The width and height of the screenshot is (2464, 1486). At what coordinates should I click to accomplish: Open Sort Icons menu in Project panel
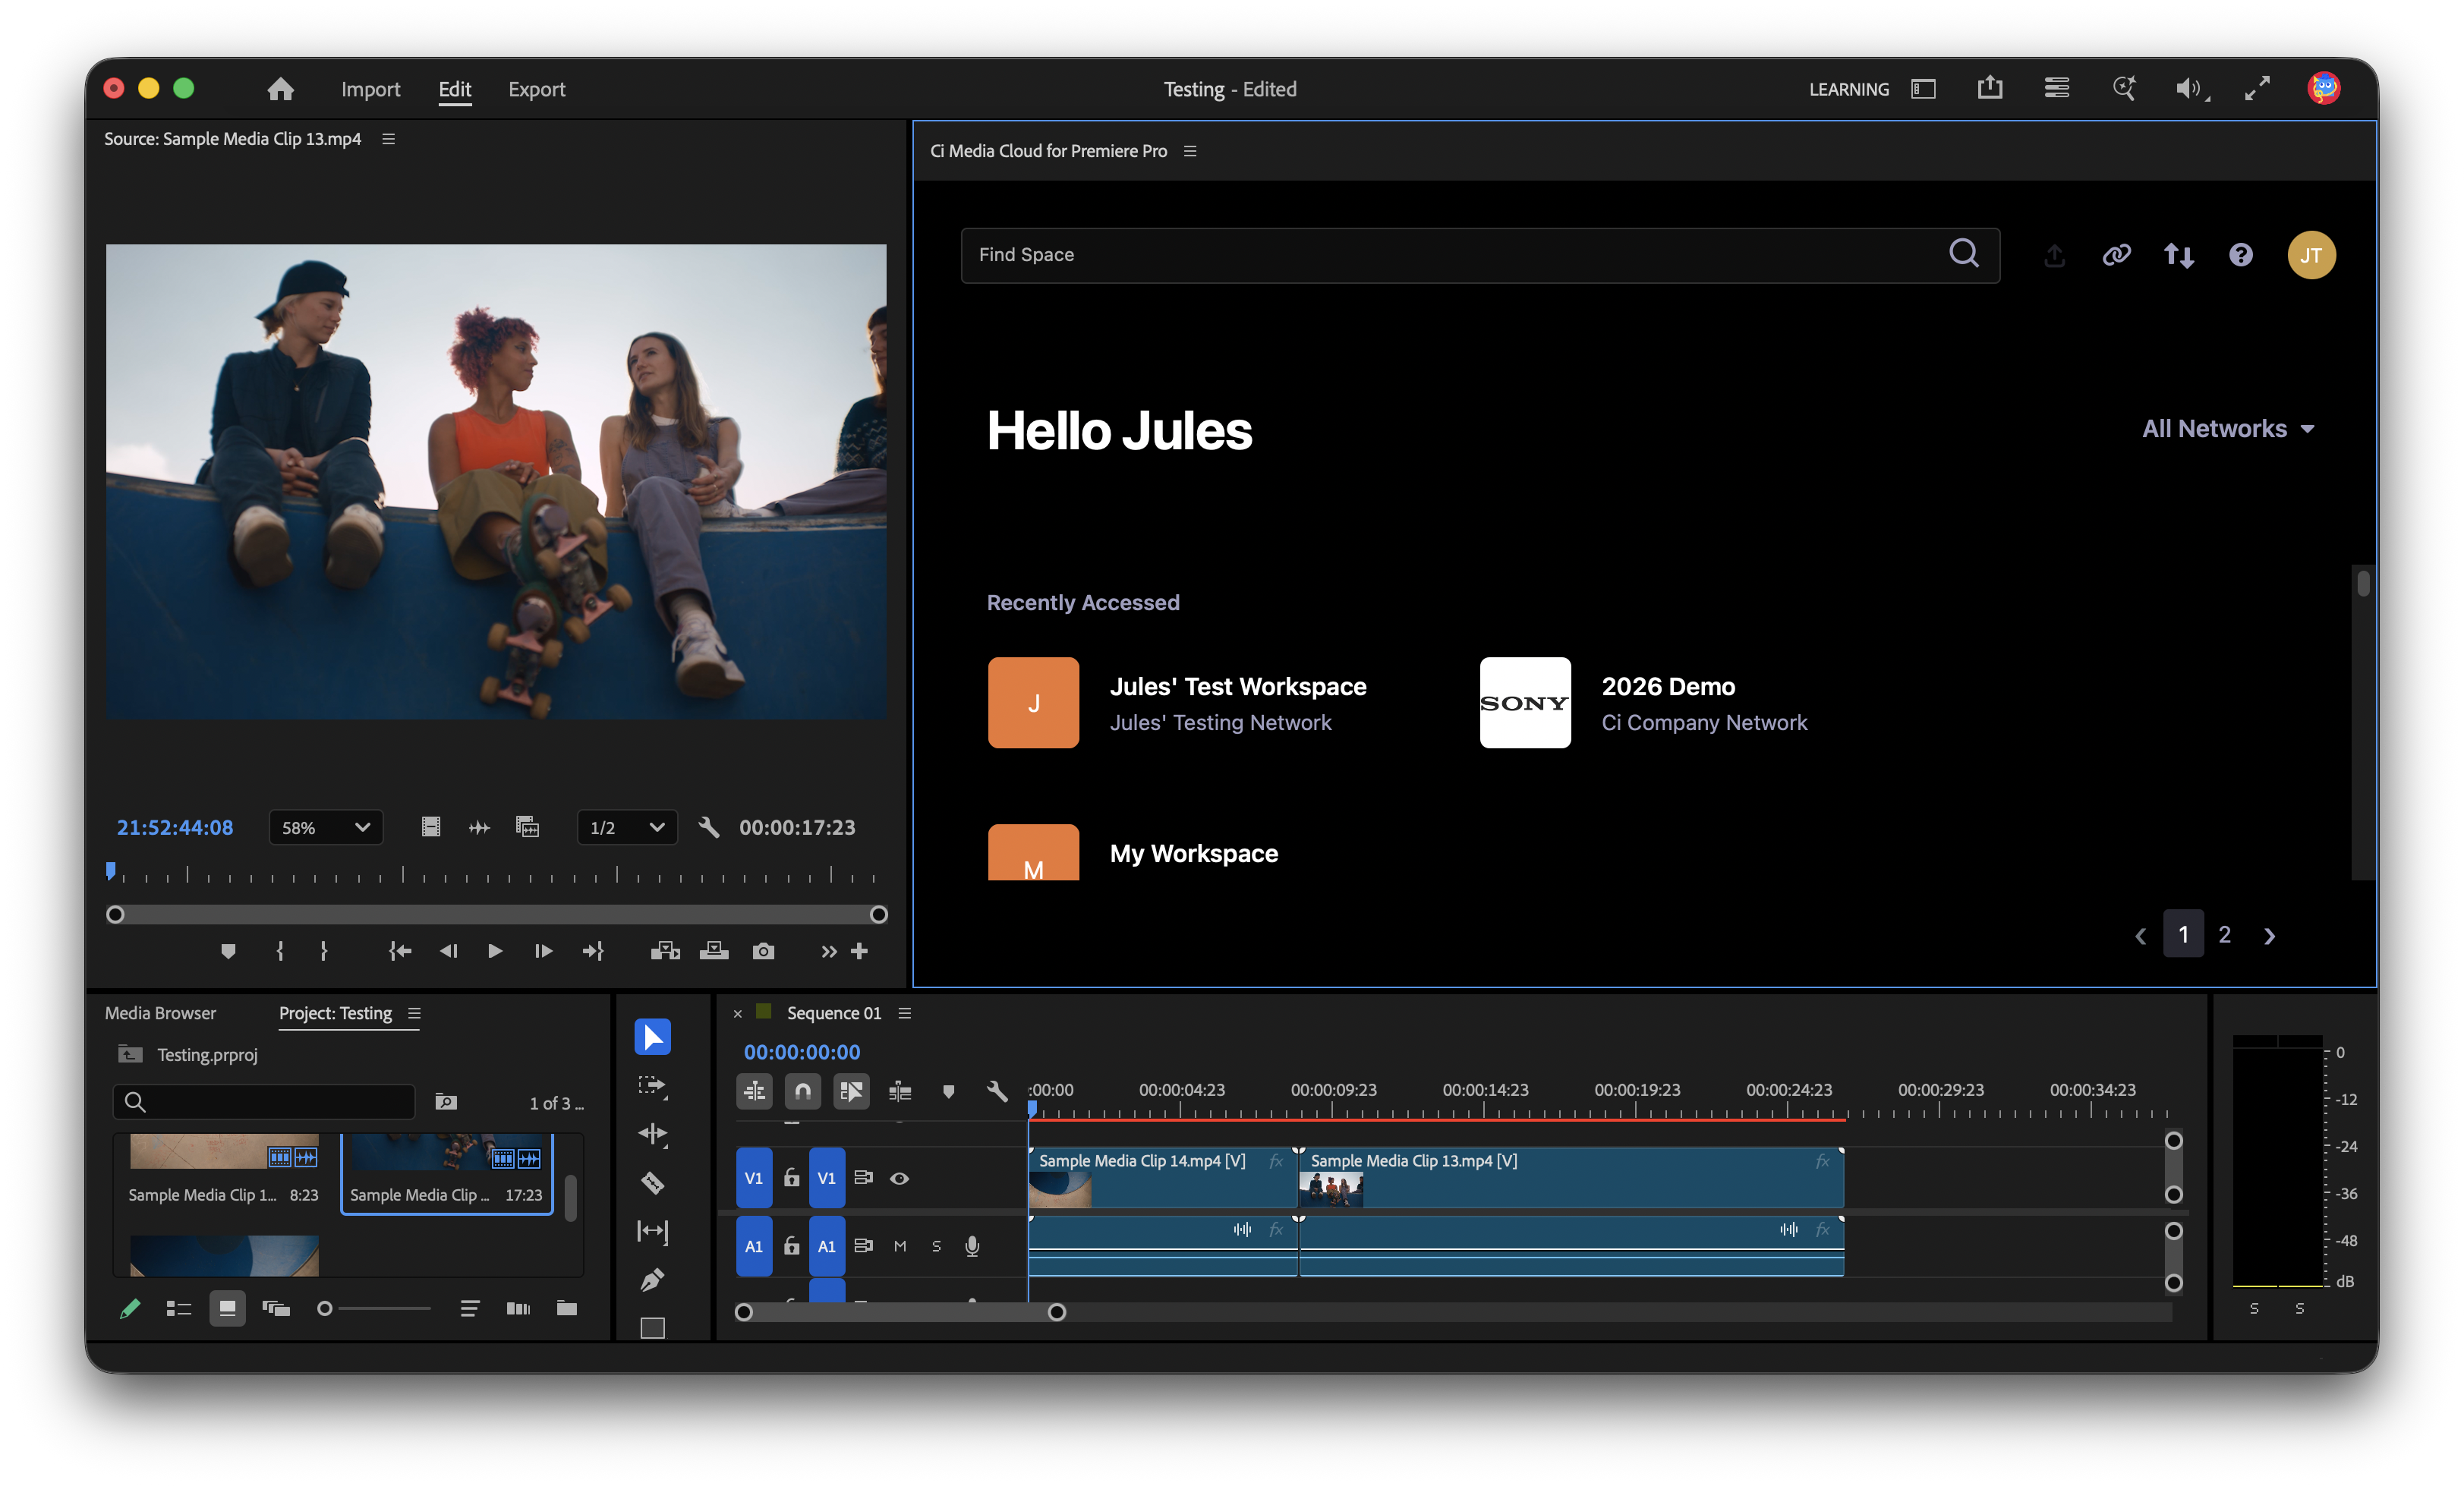[x=469, y=1308]
